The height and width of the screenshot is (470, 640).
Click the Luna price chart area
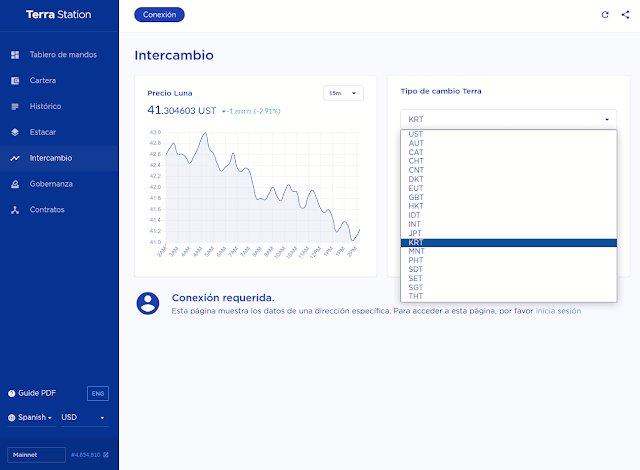262,188
